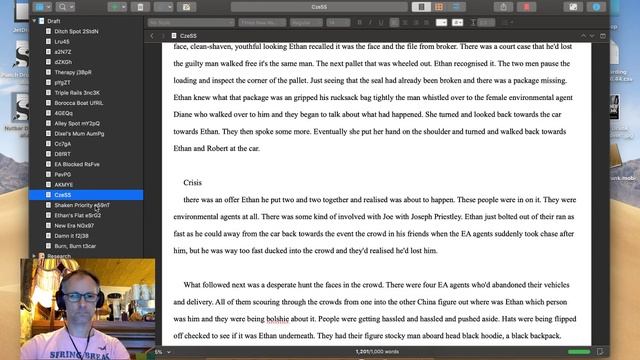
Task: Select center text alignment
Action: click(405, 22)
